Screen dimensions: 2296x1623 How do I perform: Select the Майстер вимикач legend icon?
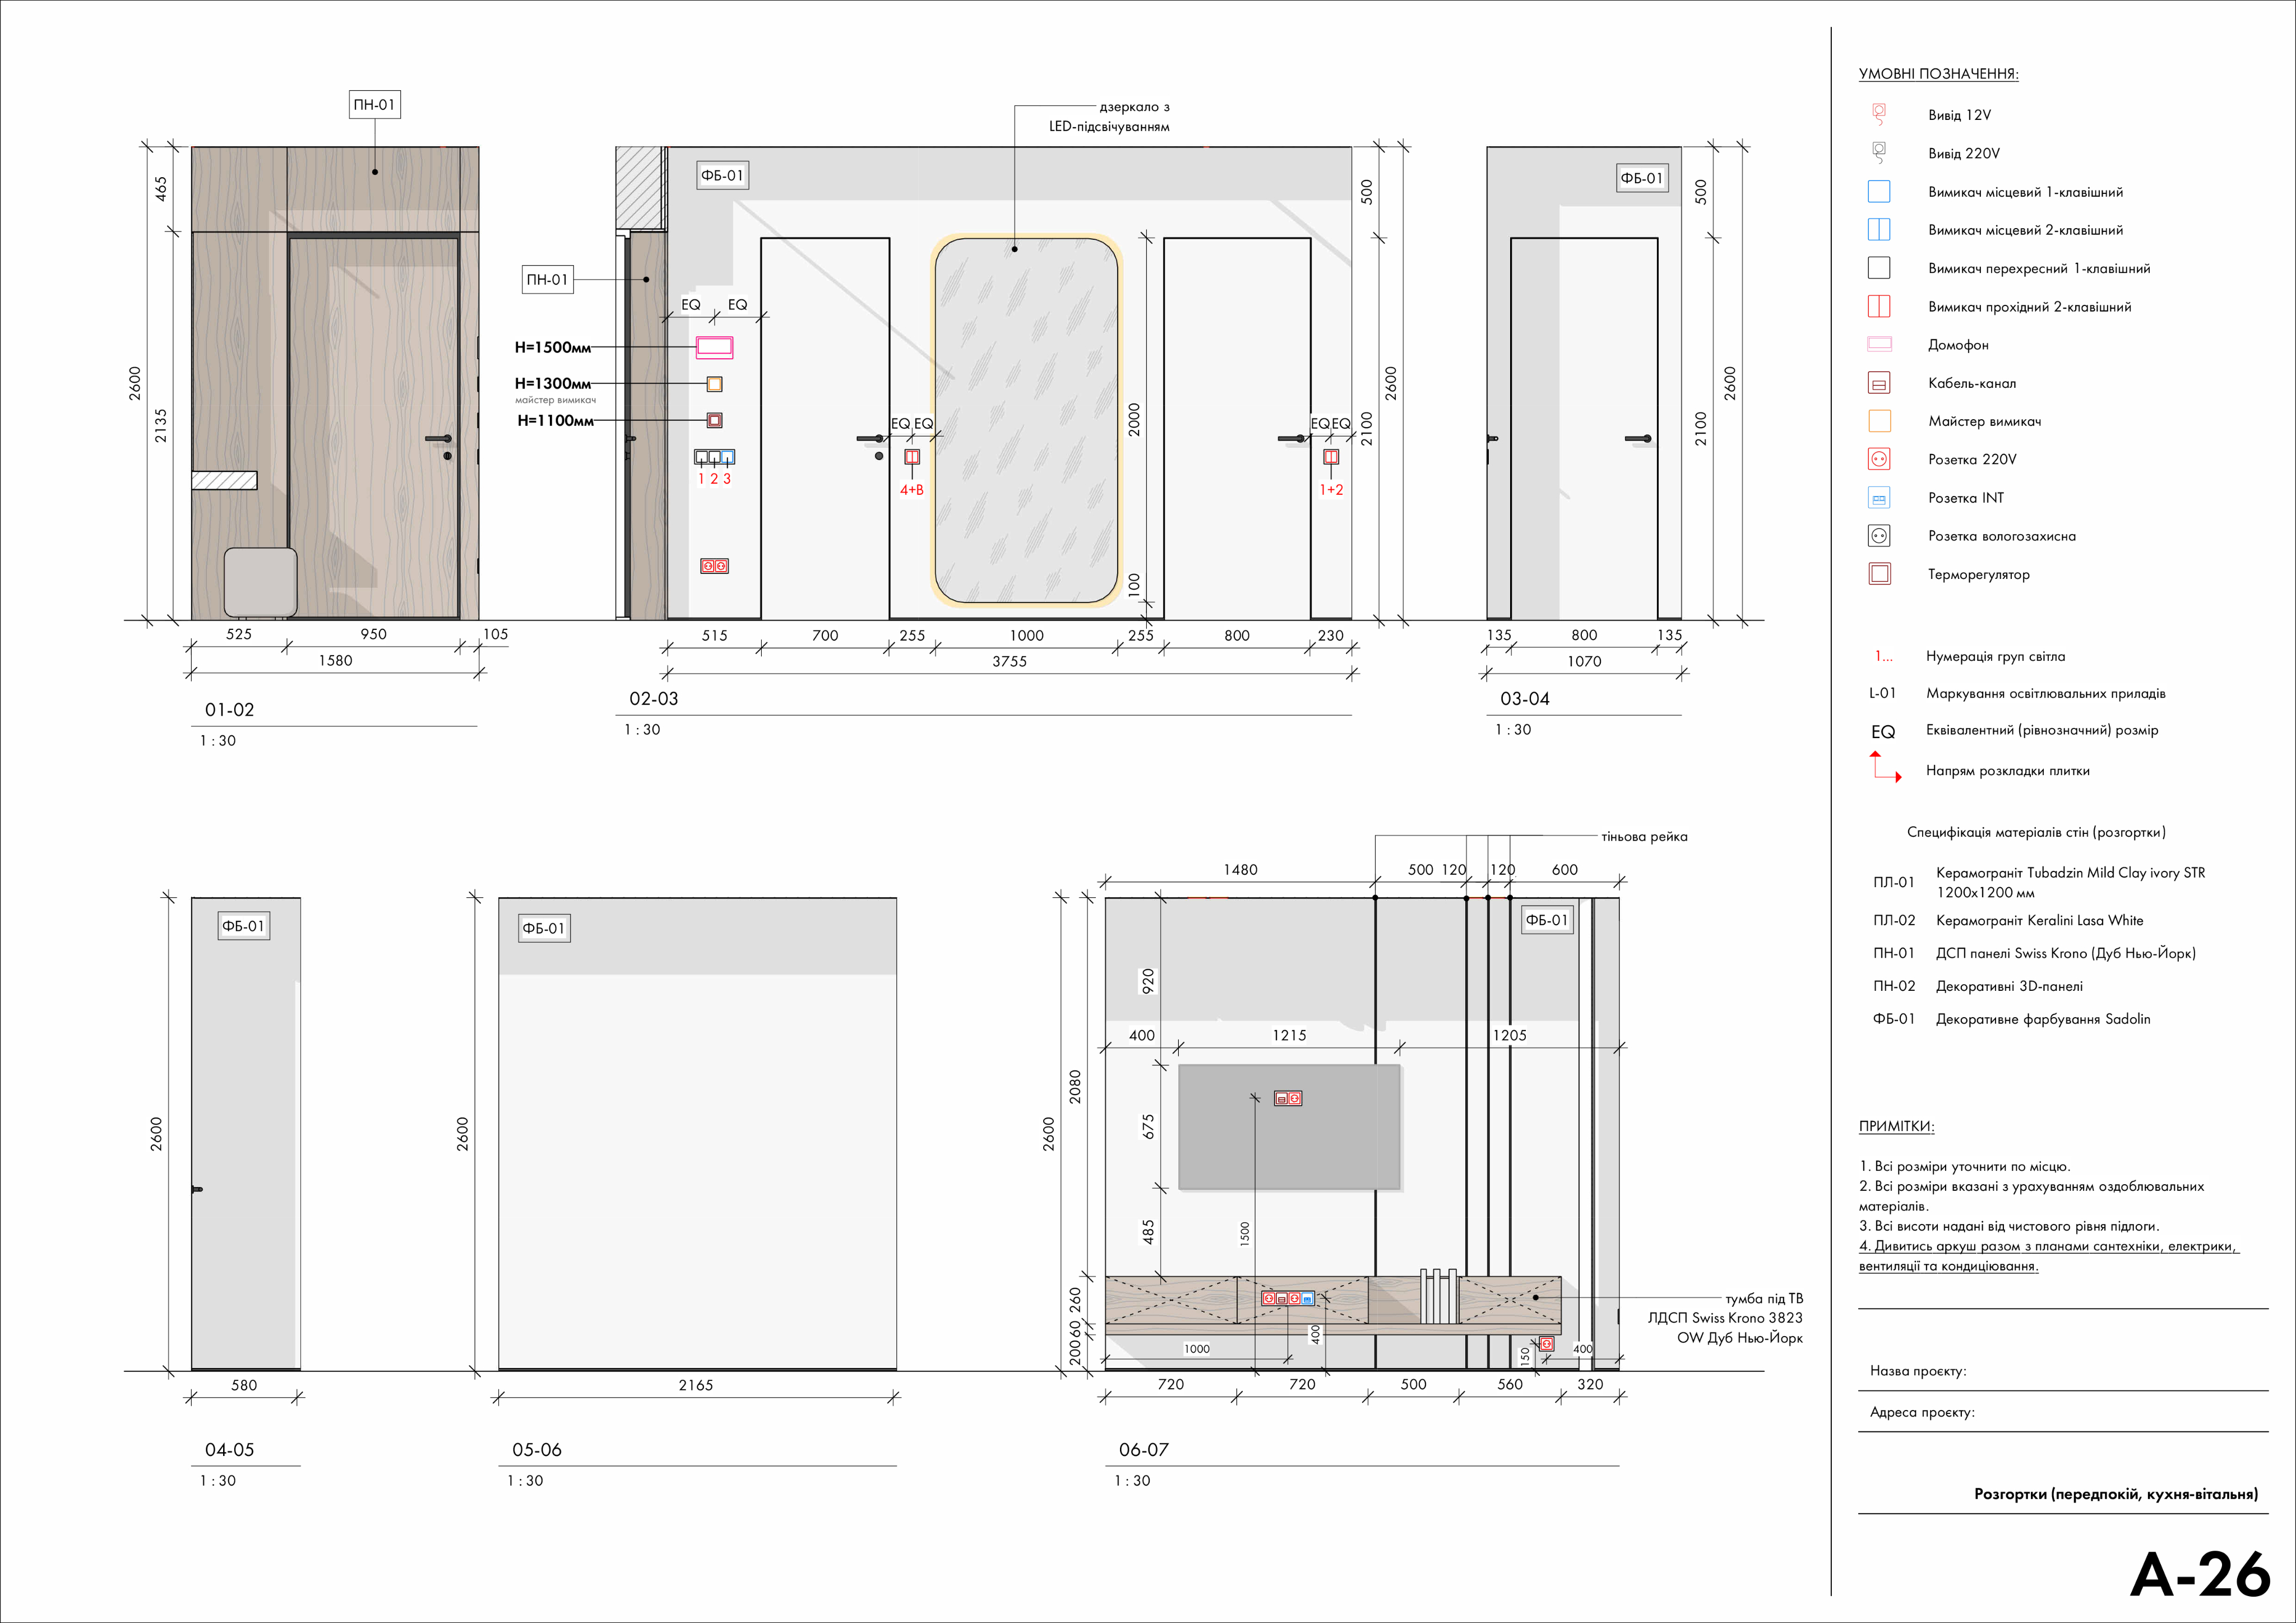[1879, 421]
